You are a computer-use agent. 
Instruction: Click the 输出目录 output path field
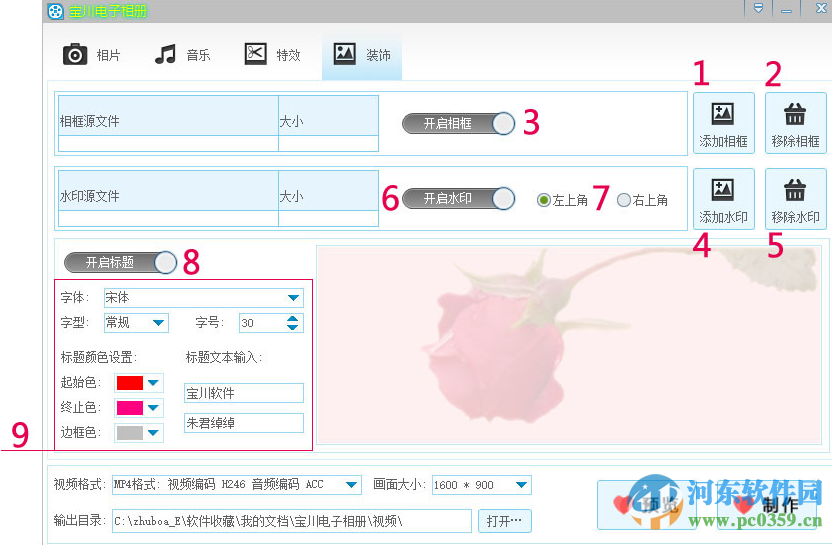coord(292,521)
